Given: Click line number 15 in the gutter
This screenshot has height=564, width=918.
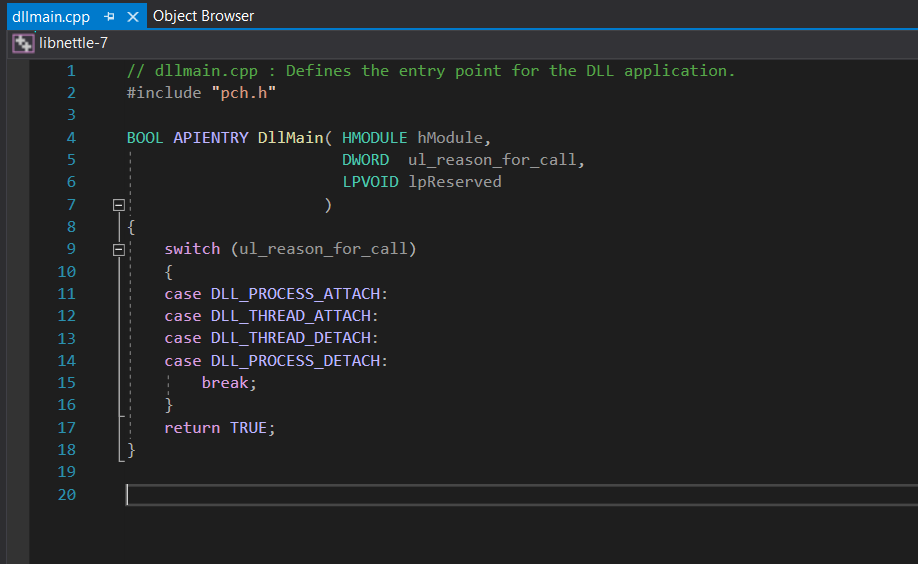Looking at the screenshot, I should 67,383.
